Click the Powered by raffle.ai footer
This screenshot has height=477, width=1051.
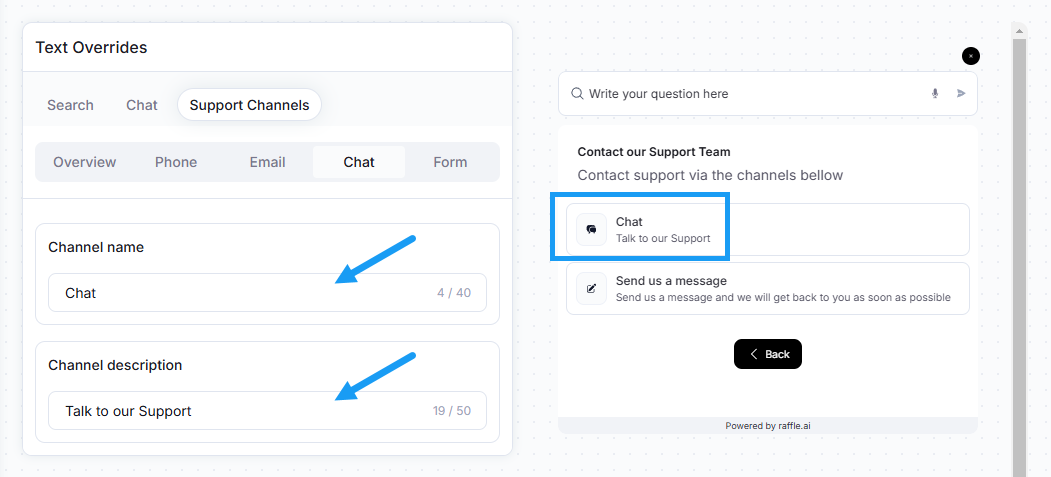click(x=767, y=425)
